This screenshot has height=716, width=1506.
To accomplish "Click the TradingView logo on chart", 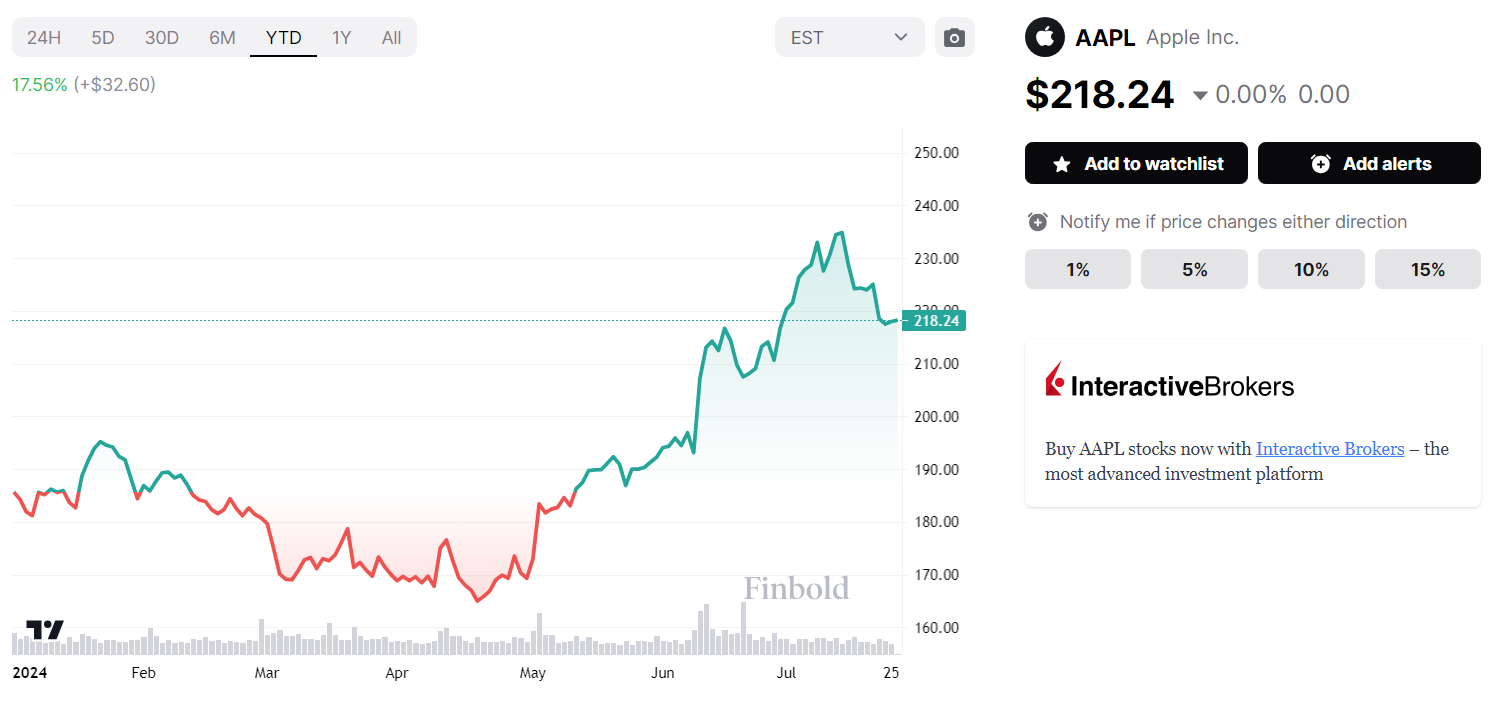I will (45, 630).
